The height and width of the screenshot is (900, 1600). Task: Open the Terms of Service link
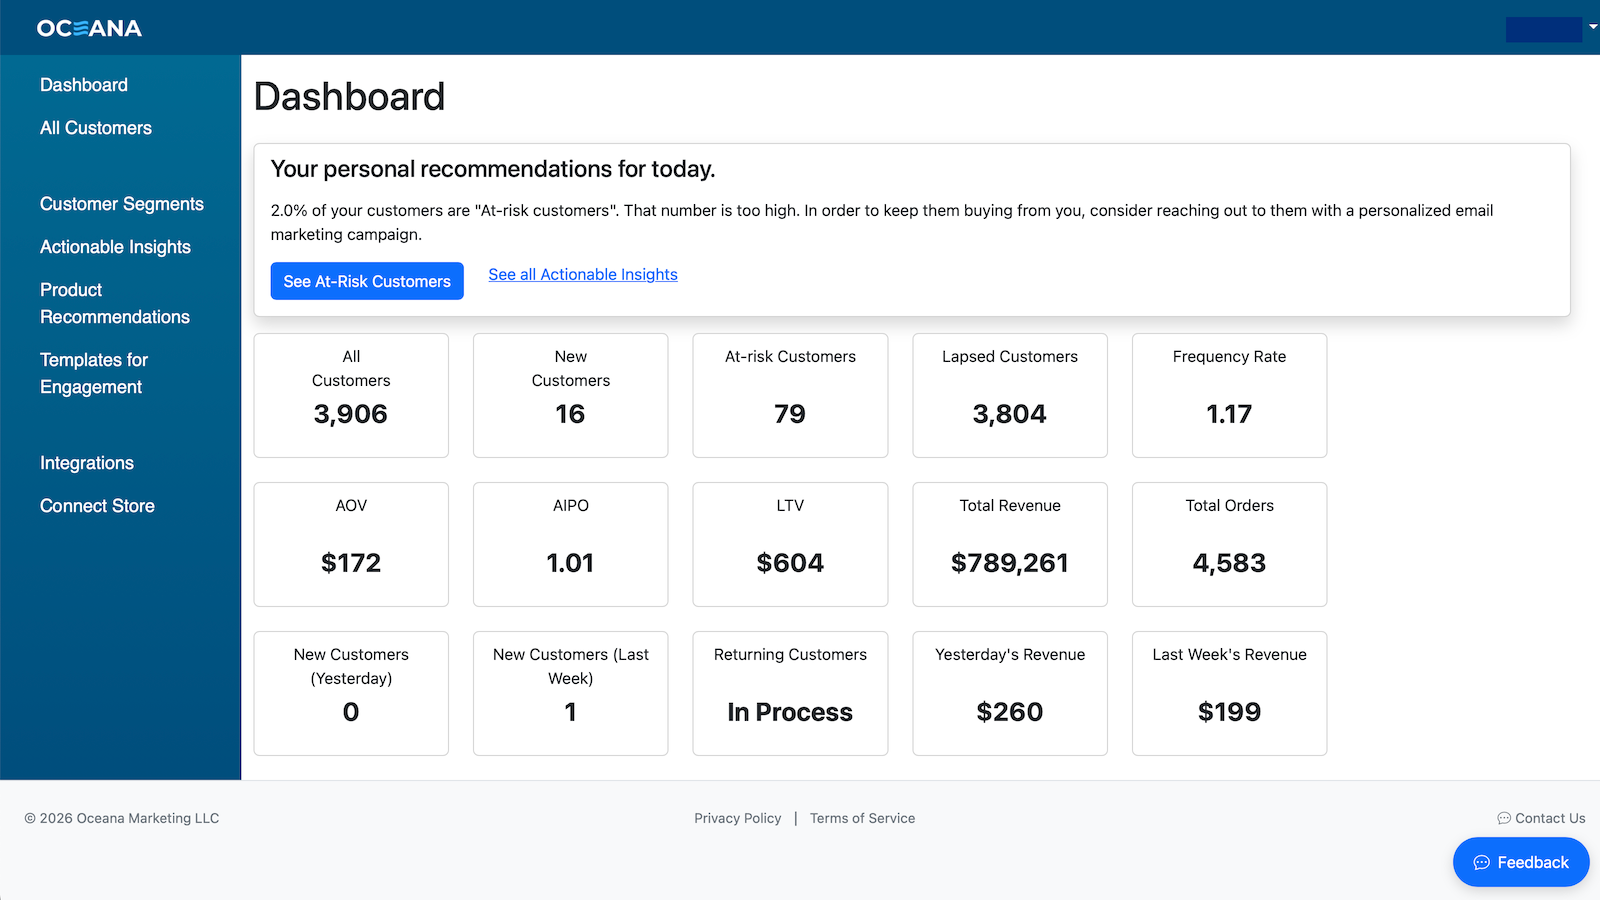point(862,818)
